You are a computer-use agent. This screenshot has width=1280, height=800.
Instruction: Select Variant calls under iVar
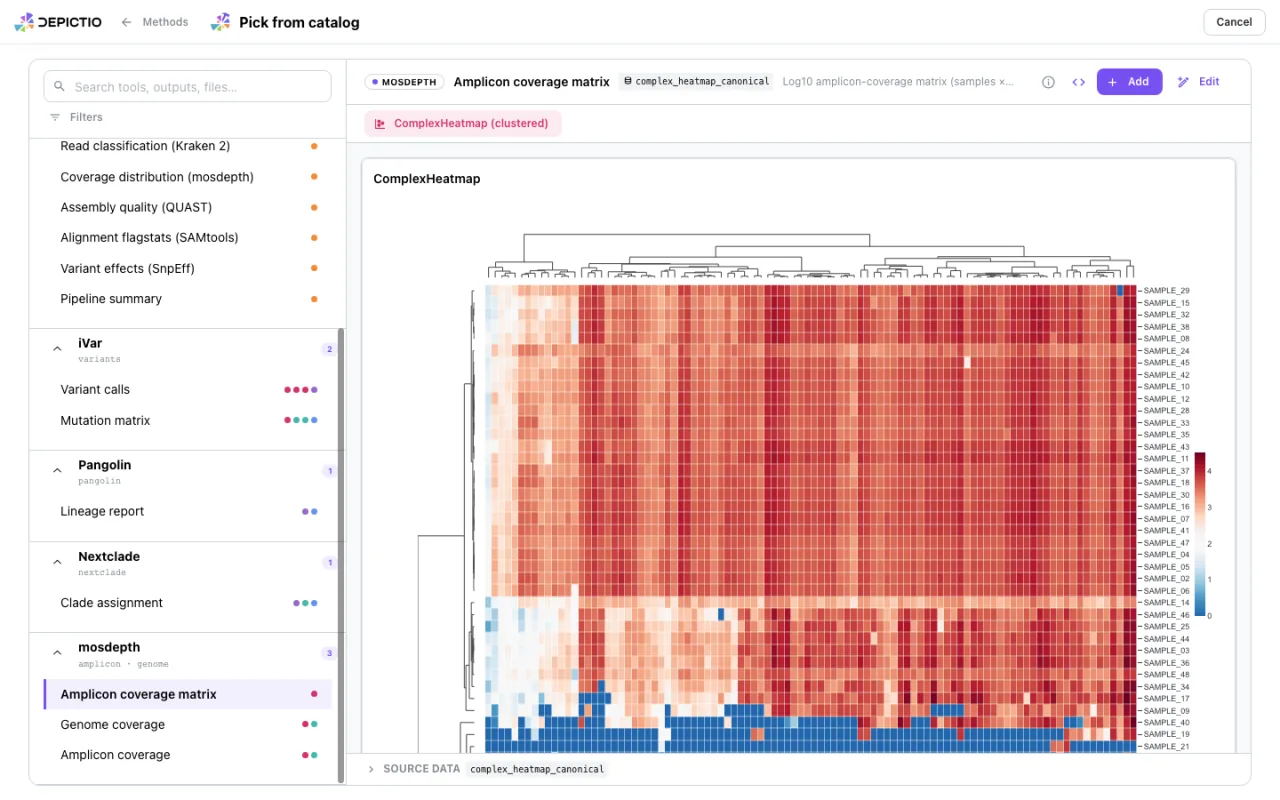coord(188,390)
